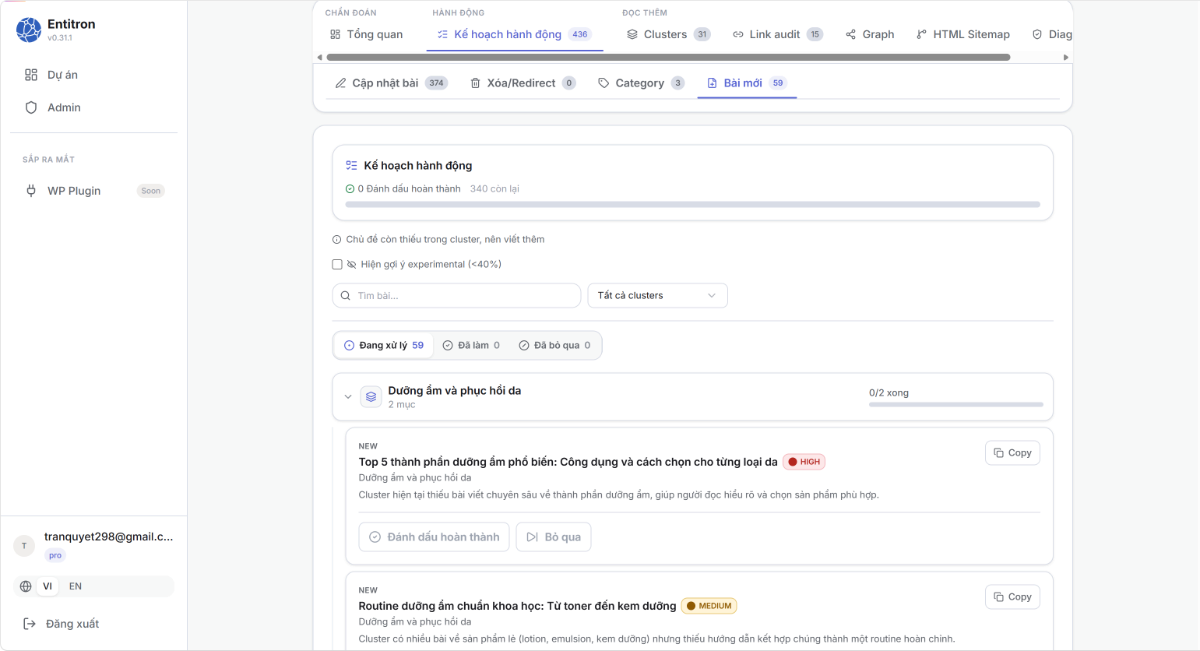Image resolution: width=1200 pixels, height=651 pixels.
Task: Click the green check icon by Đánh dấu hoàn thành count
Action: 350,188
